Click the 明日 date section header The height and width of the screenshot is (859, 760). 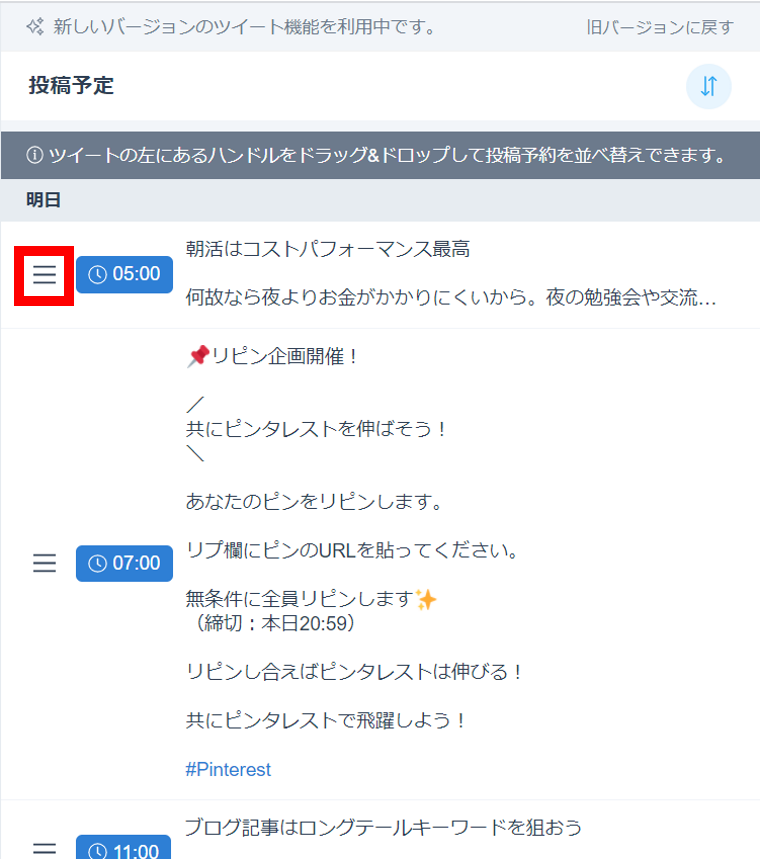44,200
